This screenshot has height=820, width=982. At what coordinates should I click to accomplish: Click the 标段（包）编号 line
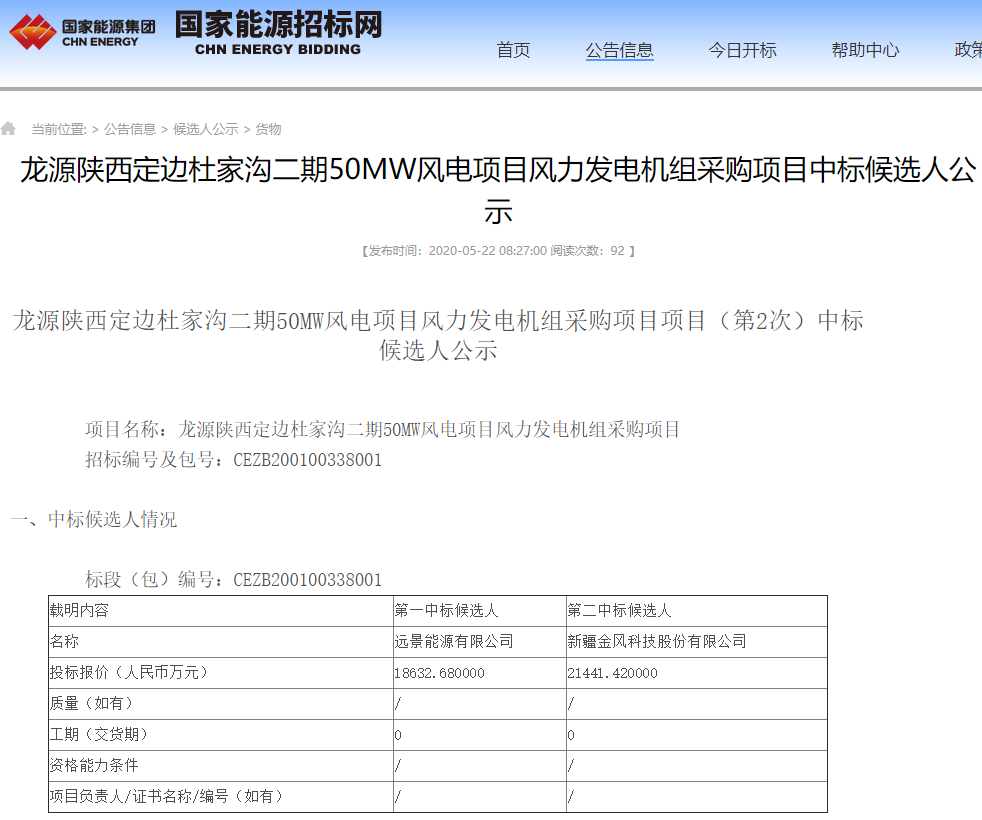point(234,579)
